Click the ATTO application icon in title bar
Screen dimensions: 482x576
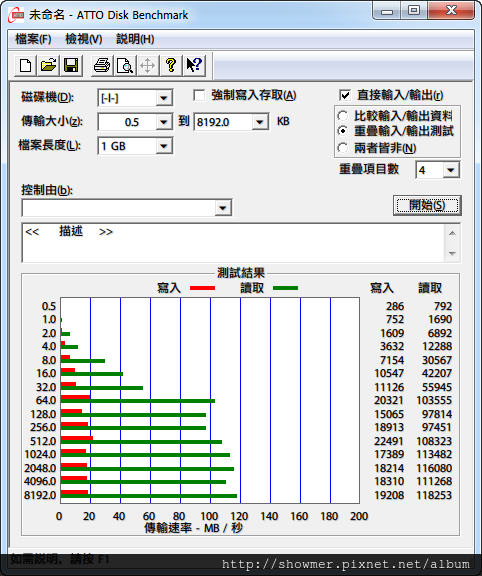point(16,15)
